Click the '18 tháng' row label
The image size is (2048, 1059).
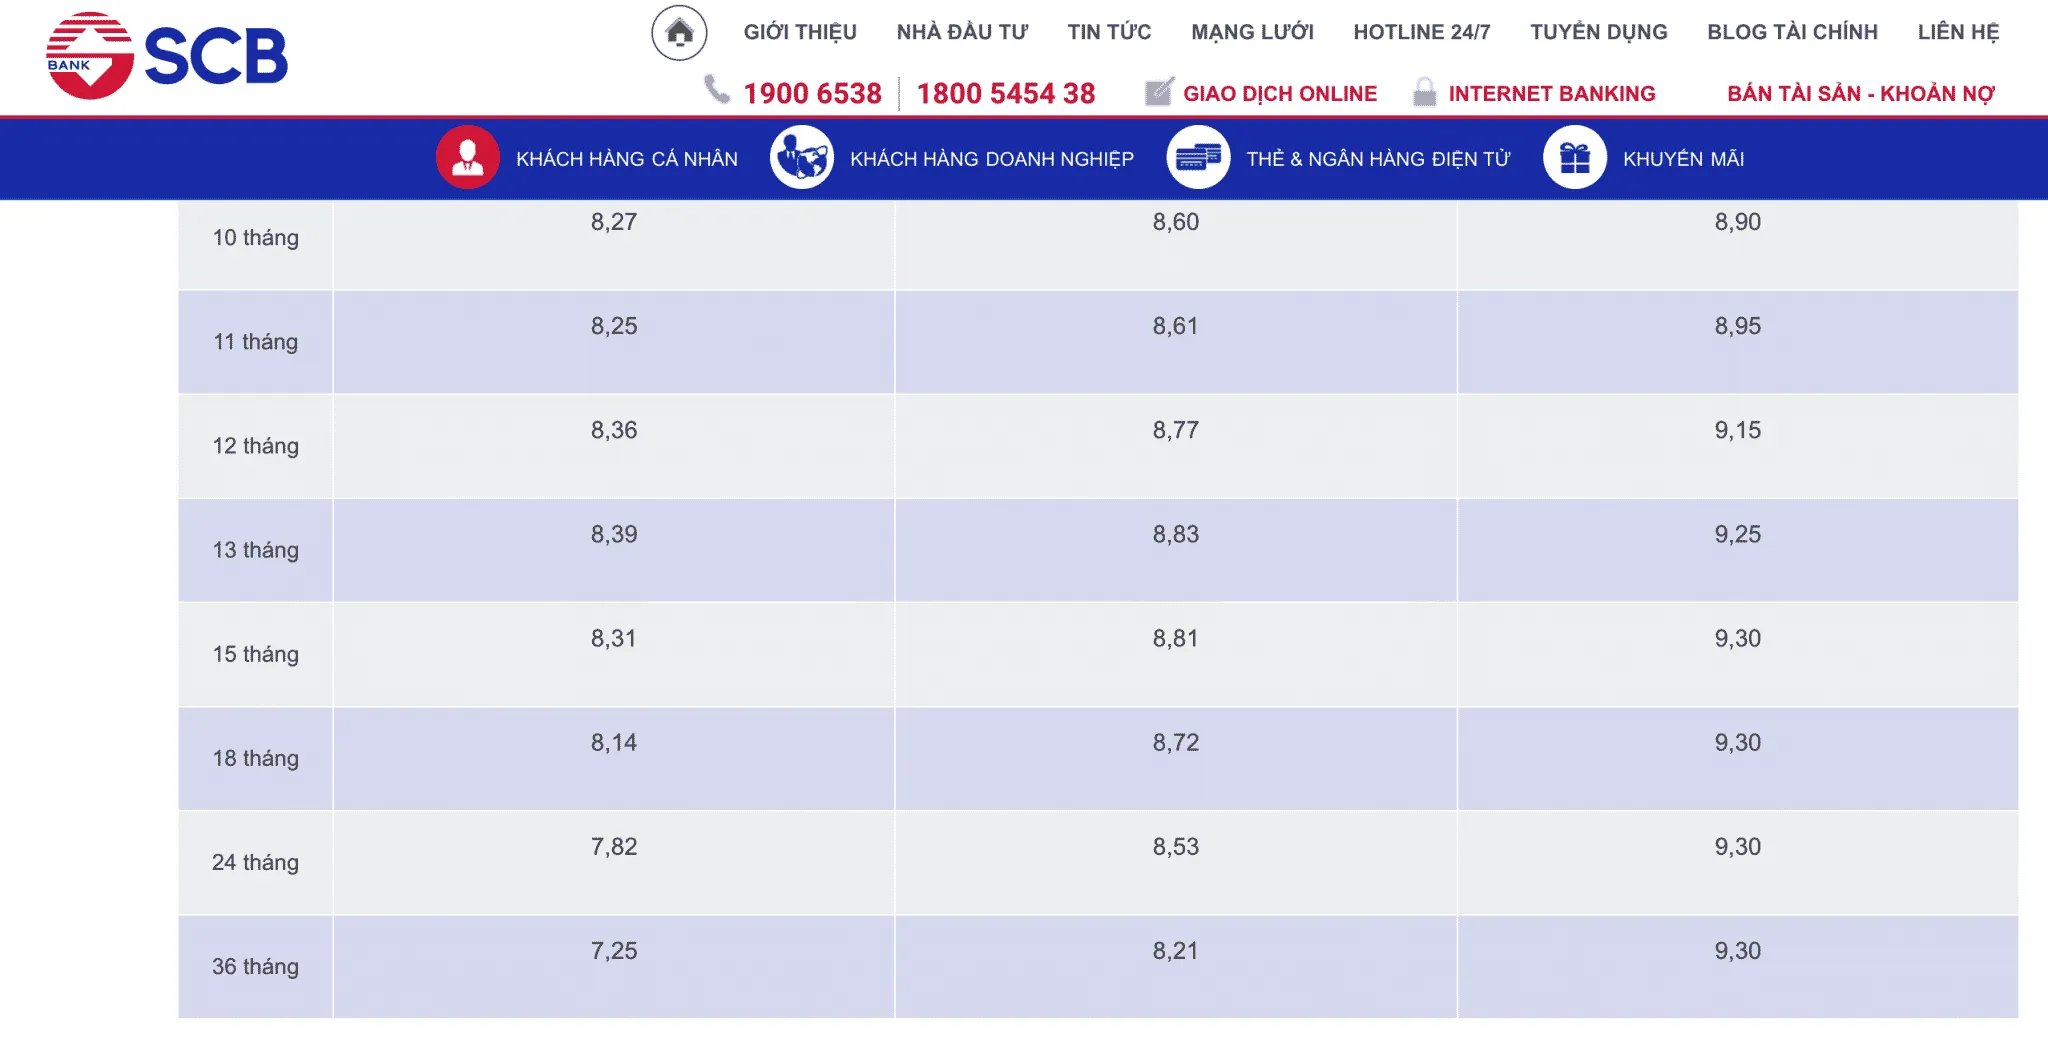pyautogui.click(x=256, y=758)
